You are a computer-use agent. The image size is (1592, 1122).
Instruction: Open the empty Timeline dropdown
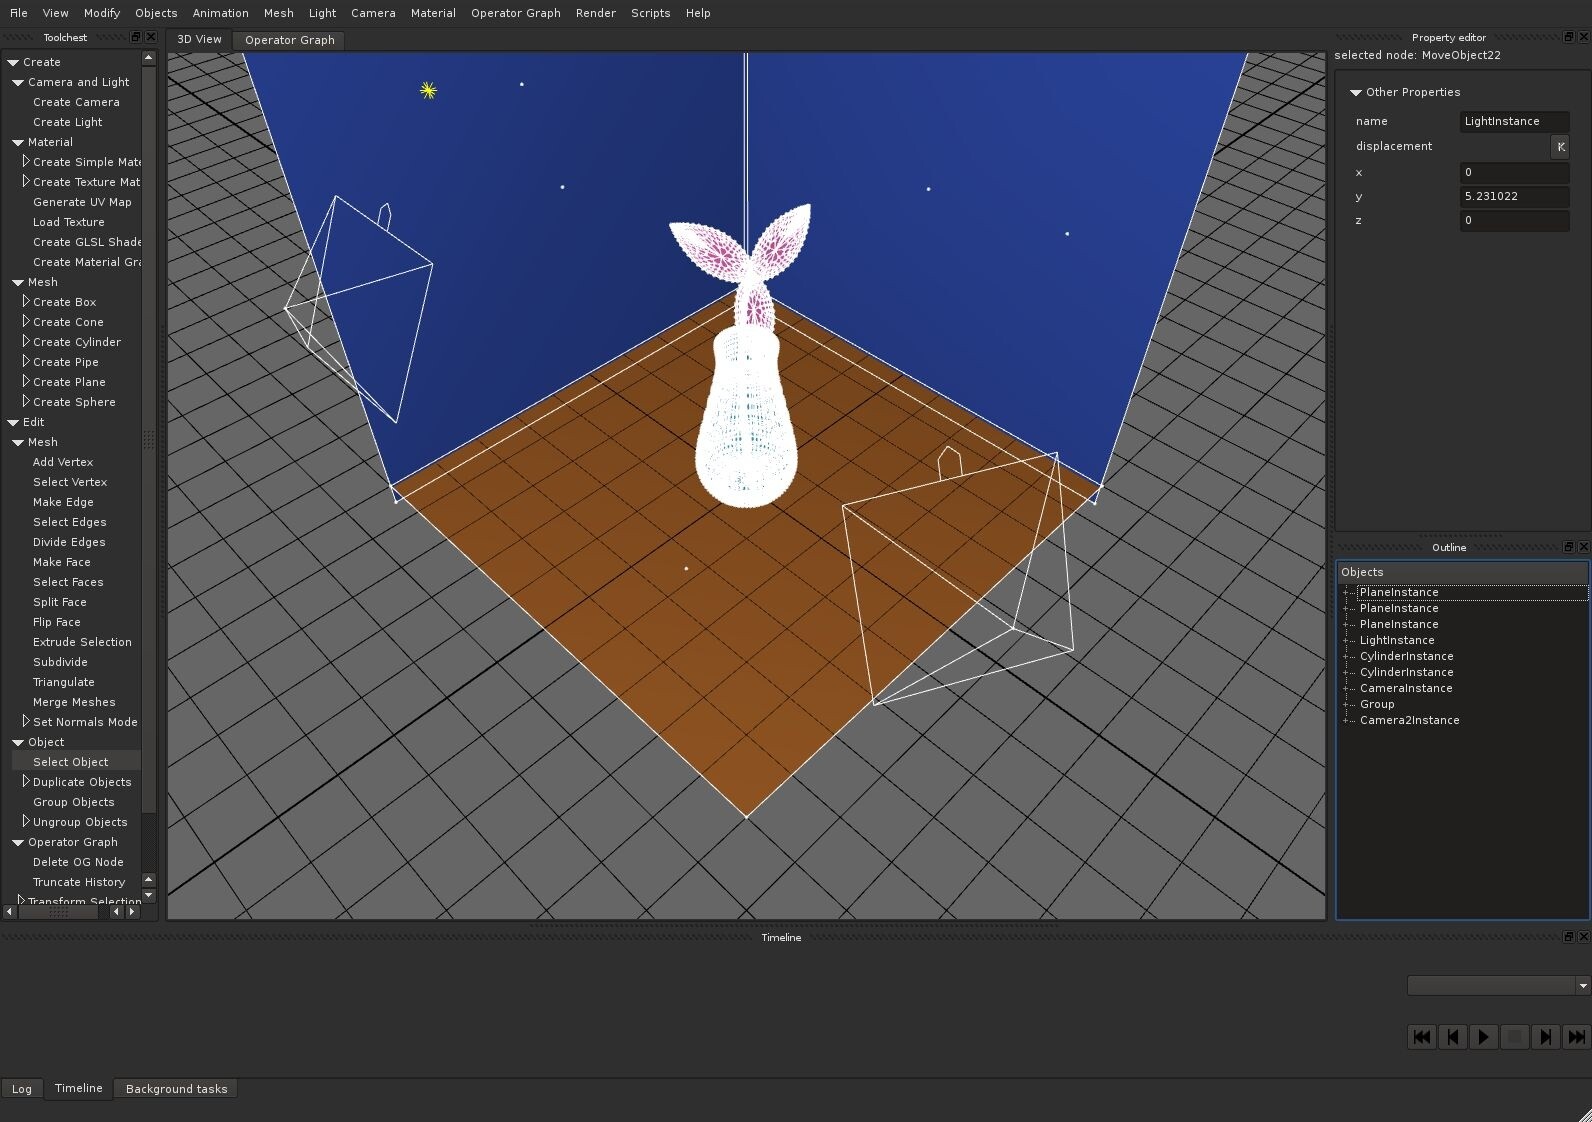pyautogui.click(x=1497, y=986)
